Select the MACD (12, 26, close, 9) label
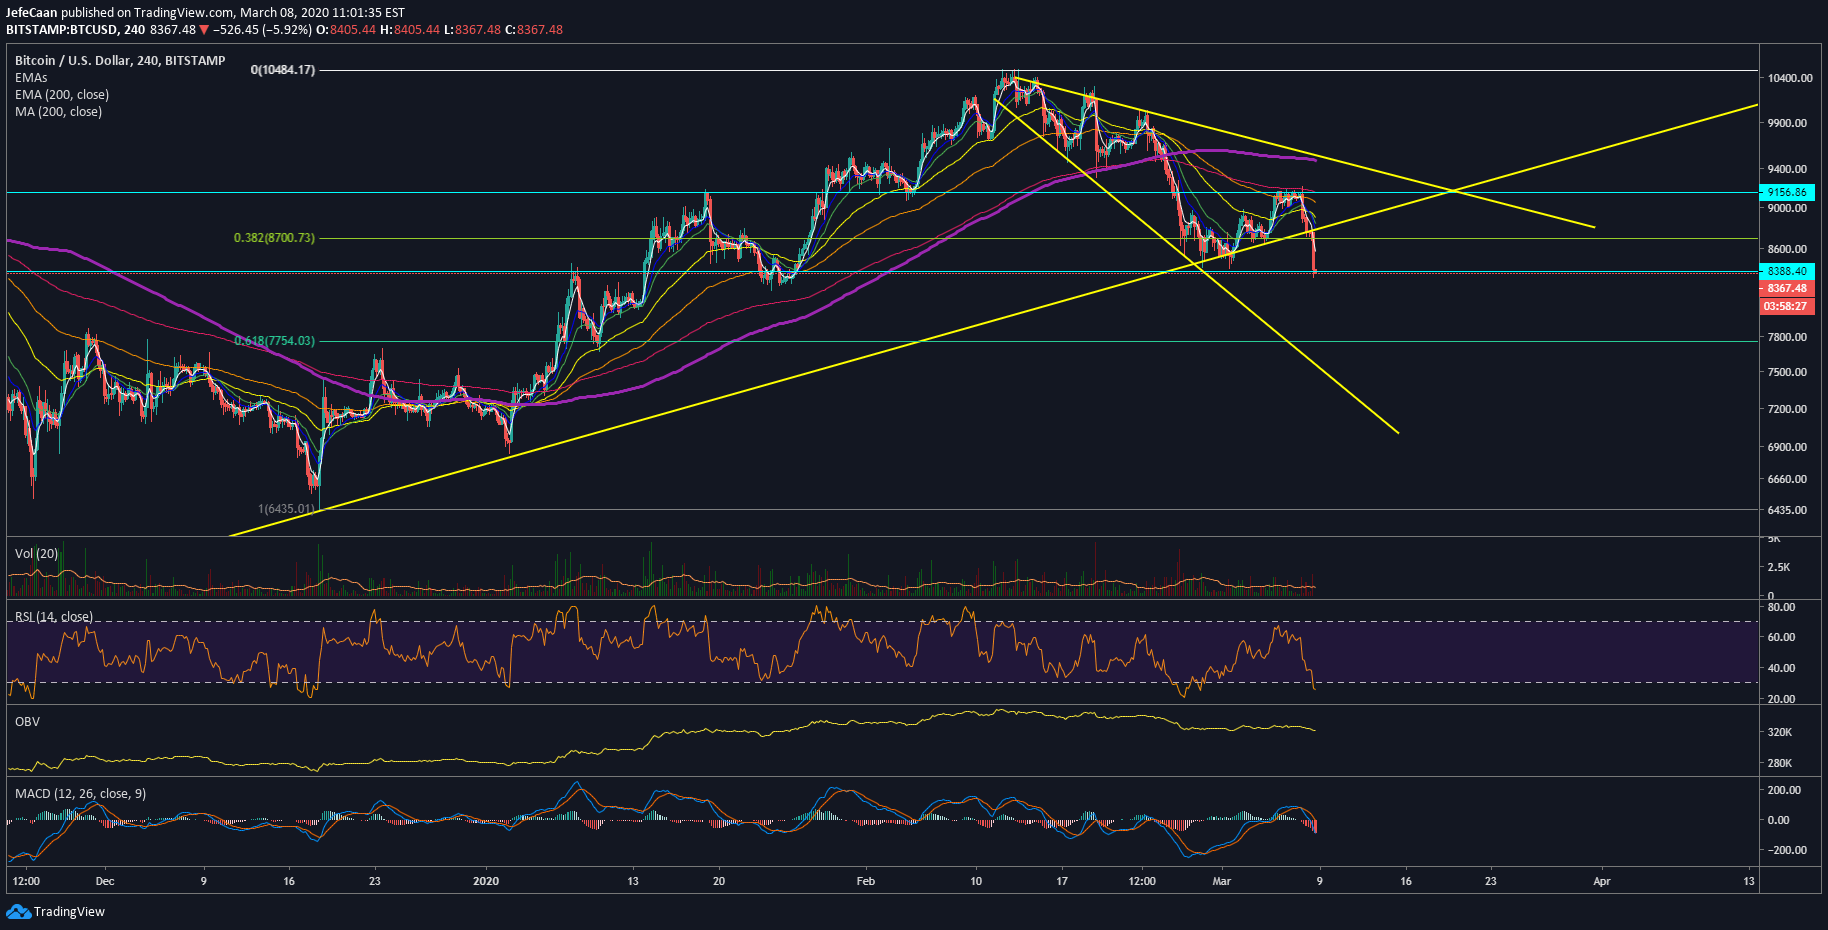The height and width of the screenshot is (930, 1828). coord(80,793)
